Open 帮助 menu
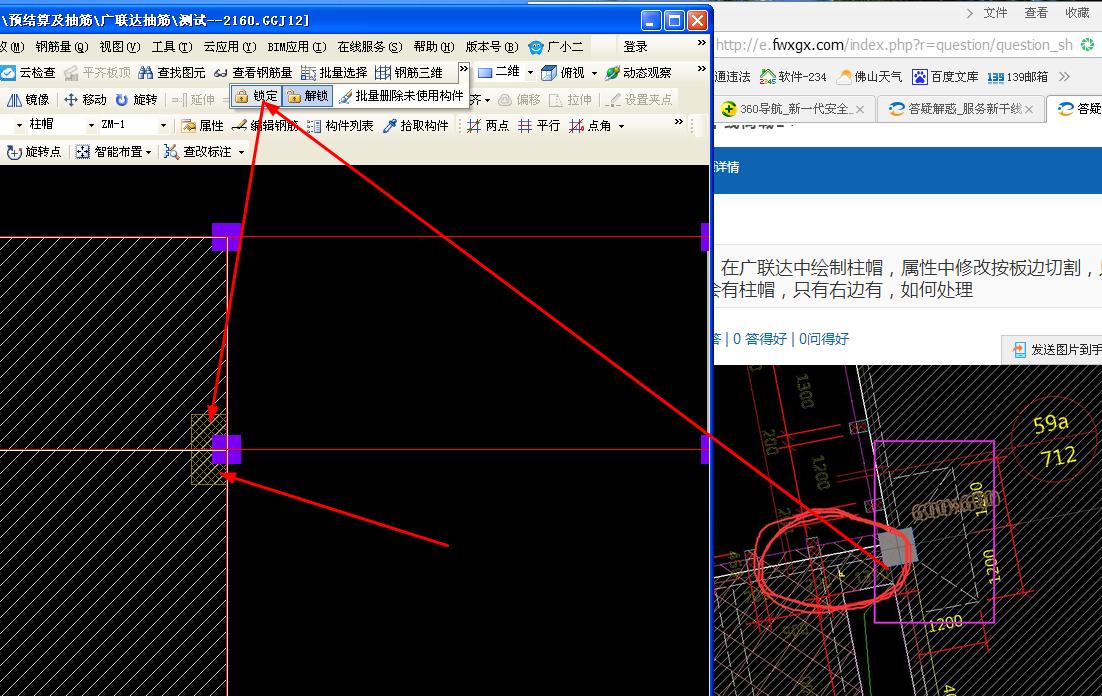Image resolution: width=1102 pixels, height=696 pixels. pyautogui.click(x=434, y=46)
